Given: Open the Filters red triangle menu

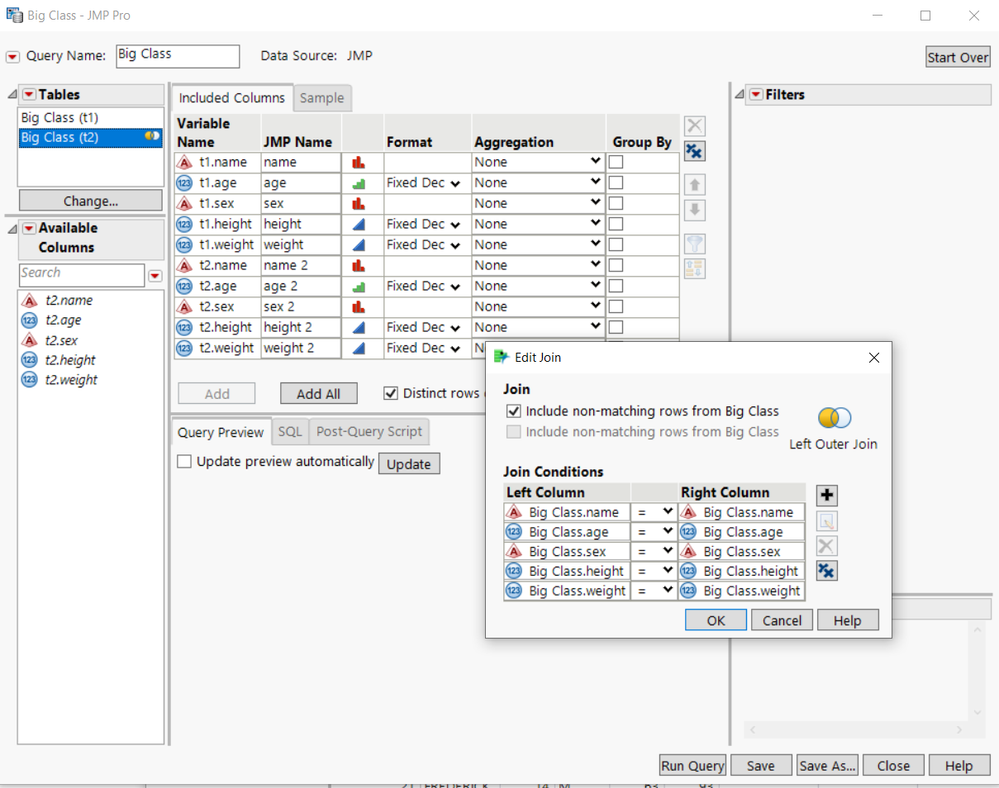Looking at the screenshot, I should pos(756,94).
